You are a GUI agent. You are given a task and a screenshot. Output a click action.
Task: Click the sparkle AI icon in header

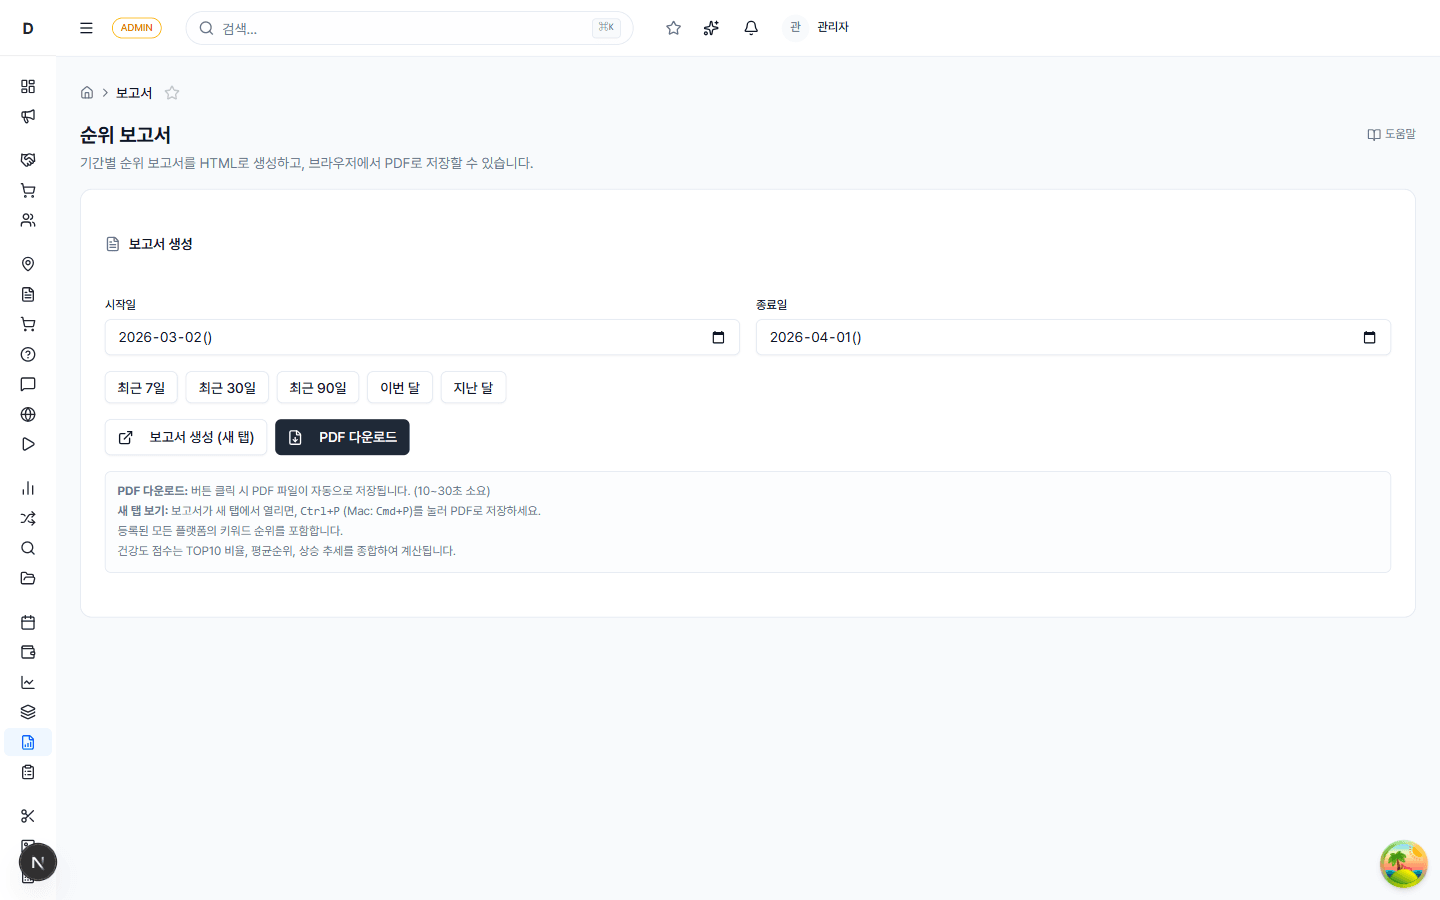(x=711, y=28)
